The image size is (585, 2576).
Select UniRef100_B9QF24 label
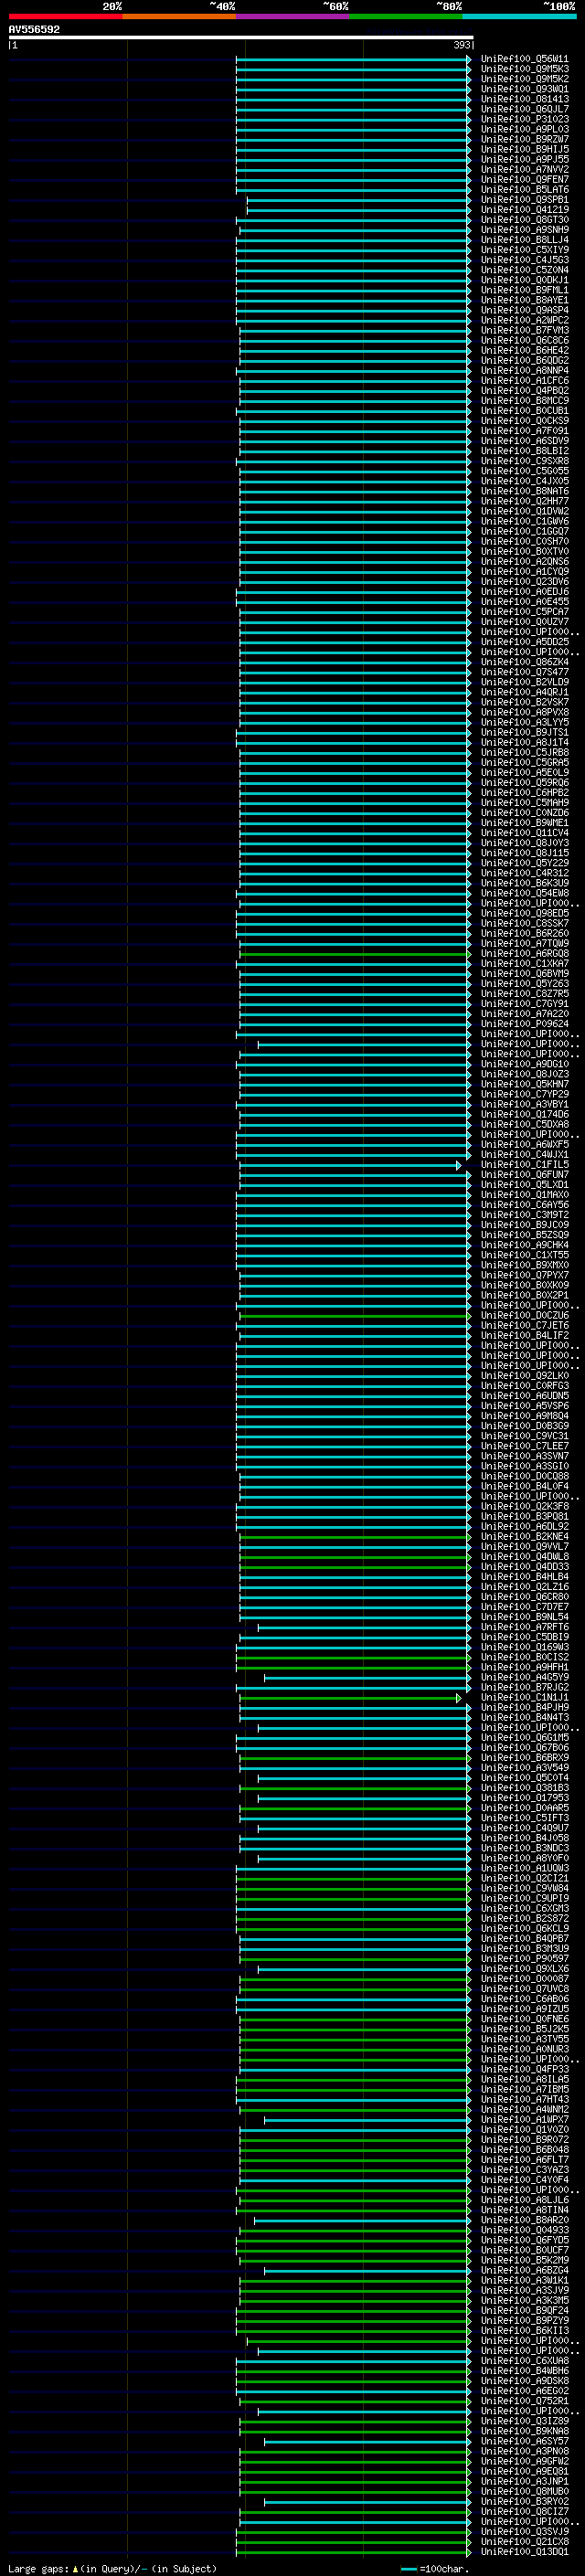(x=525, y=2311)
